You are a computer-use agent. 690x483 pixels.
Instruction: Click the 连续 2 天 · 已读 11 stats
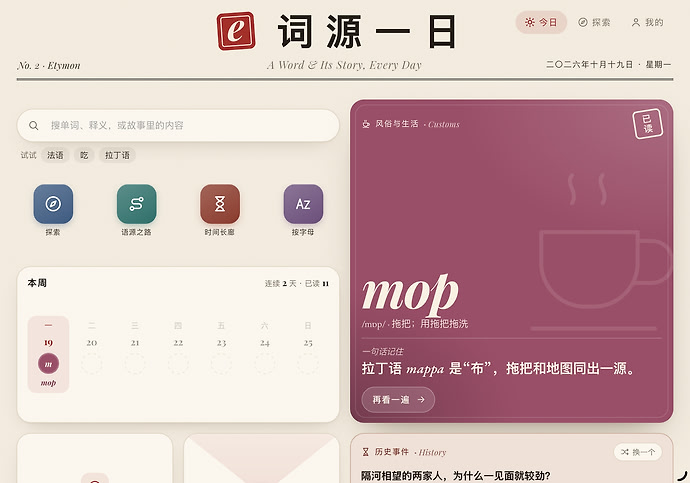[297, 284]
